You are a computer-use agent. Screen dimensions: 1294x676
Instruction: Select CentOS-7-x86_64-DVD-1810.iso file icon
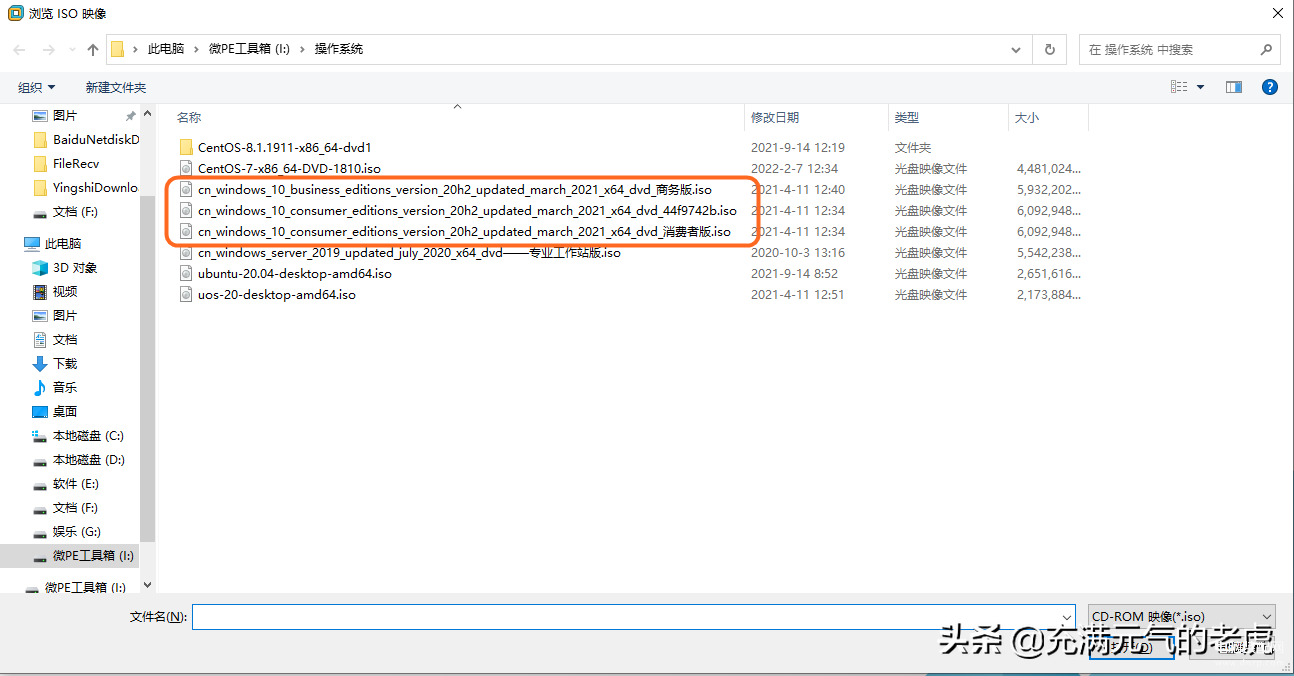pyautogui.click(x=186, y=168)
